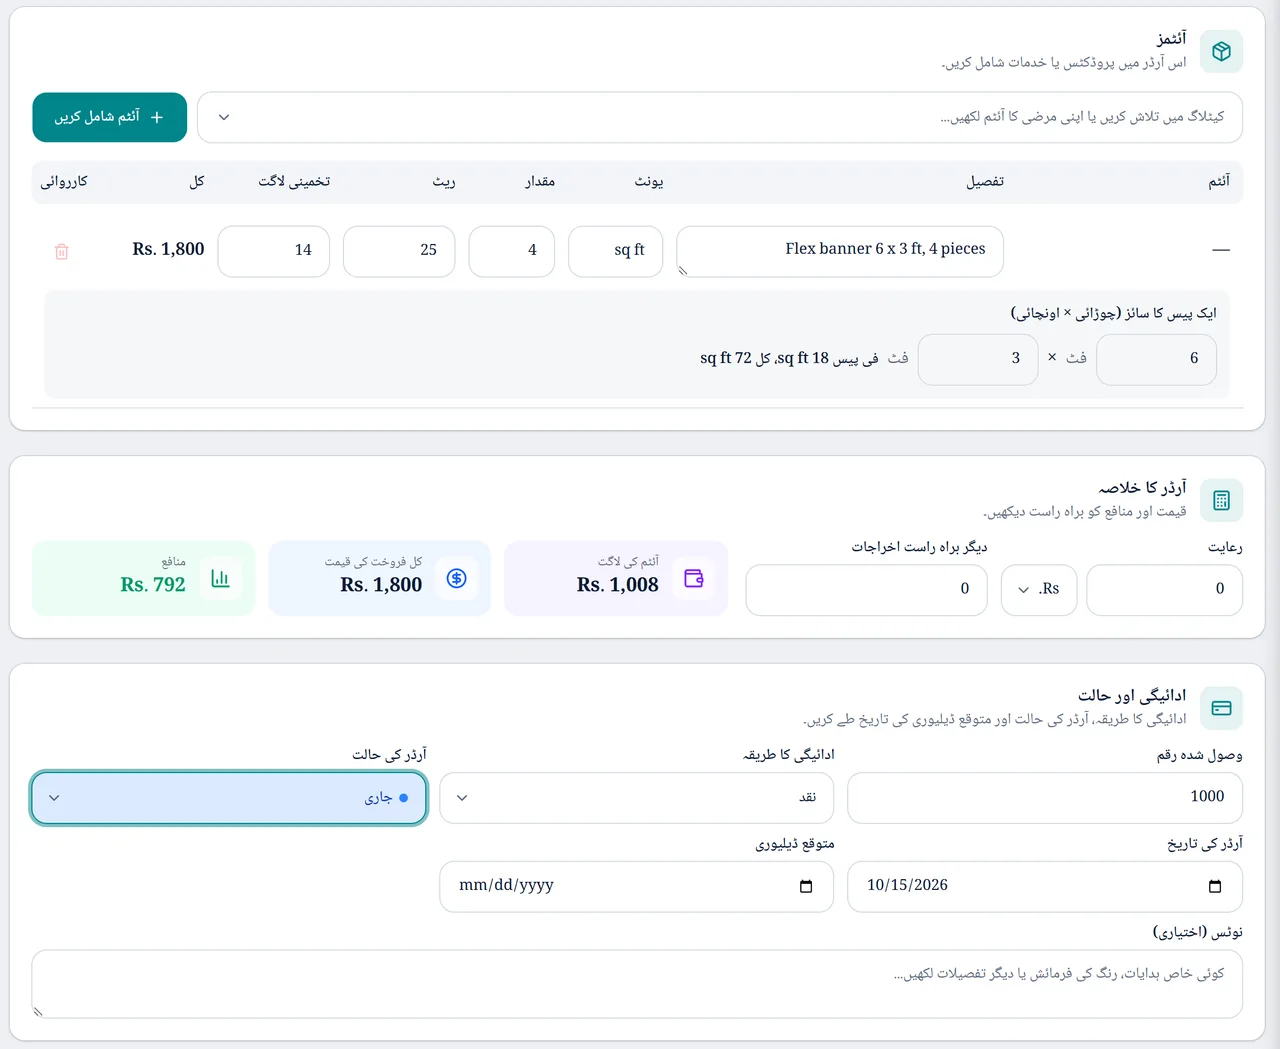This screenshot has width=1280, height=1049.
Task: Click the blue dollar icon in sale price card
Action: (x=456, y=578)
